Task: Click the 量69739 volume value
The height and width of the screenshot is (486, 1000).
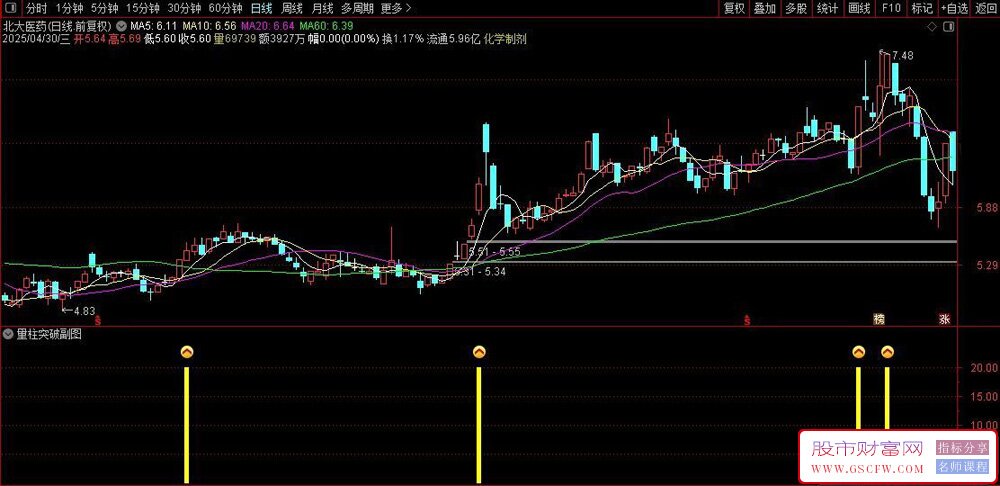Action: pyautogui.click(x=235, y=39)
